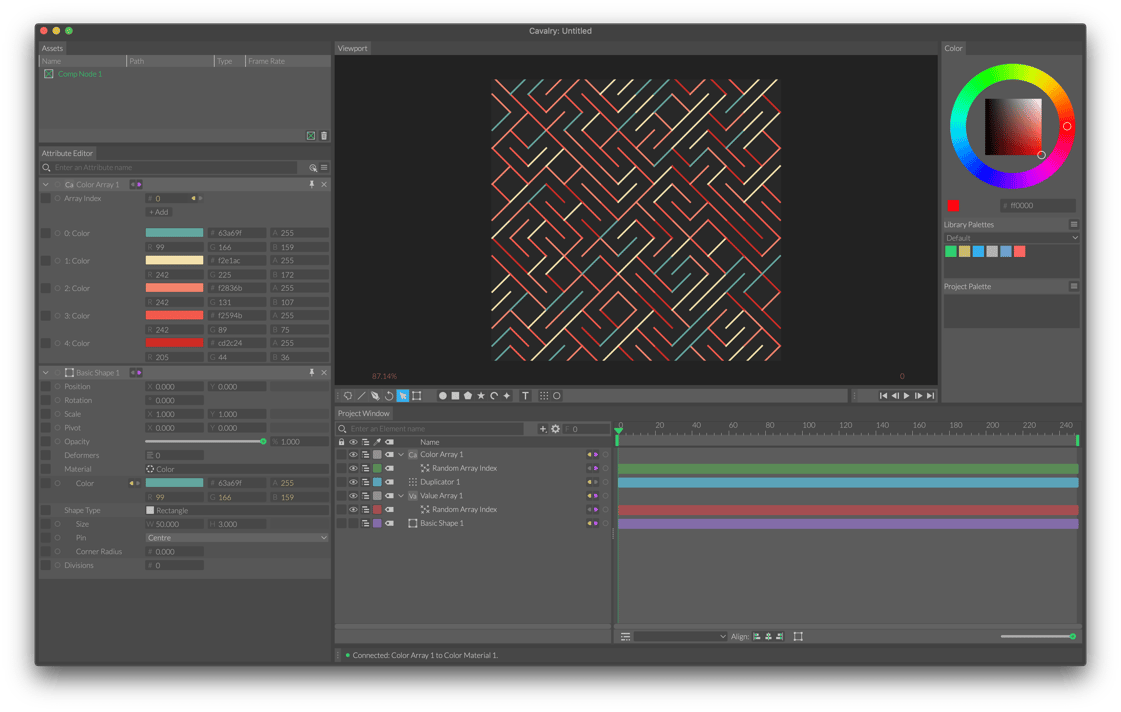Select the Project Window tab
The image size is (1121, 712).
click(364, 413)
